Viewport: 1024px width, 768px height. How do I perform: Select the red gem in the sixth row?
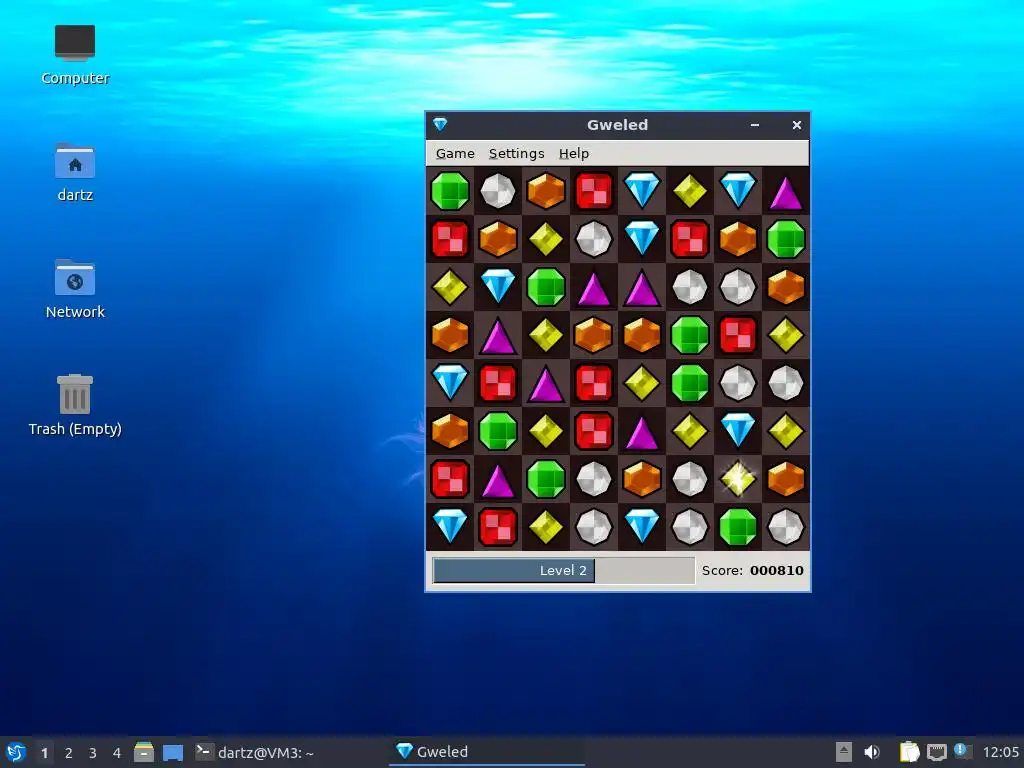[x=594, y=431]
